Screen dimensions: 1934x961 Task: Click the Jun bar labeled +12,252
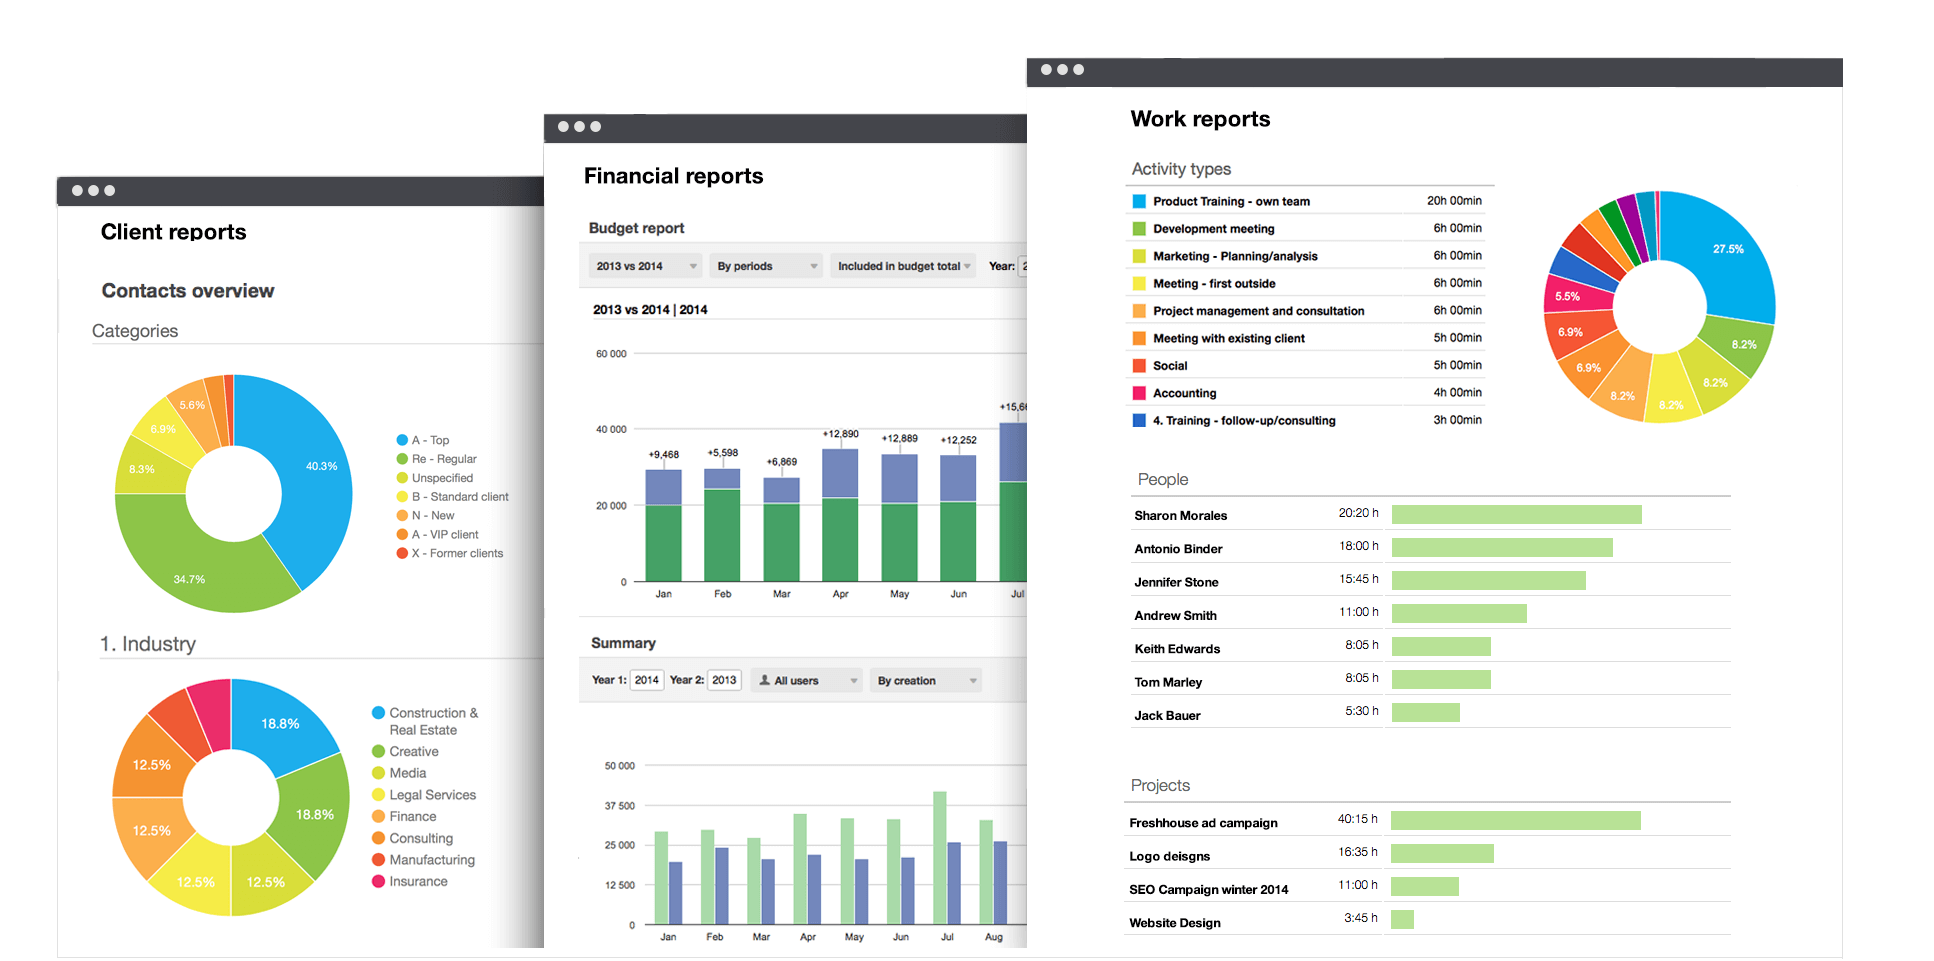(958, 518)
